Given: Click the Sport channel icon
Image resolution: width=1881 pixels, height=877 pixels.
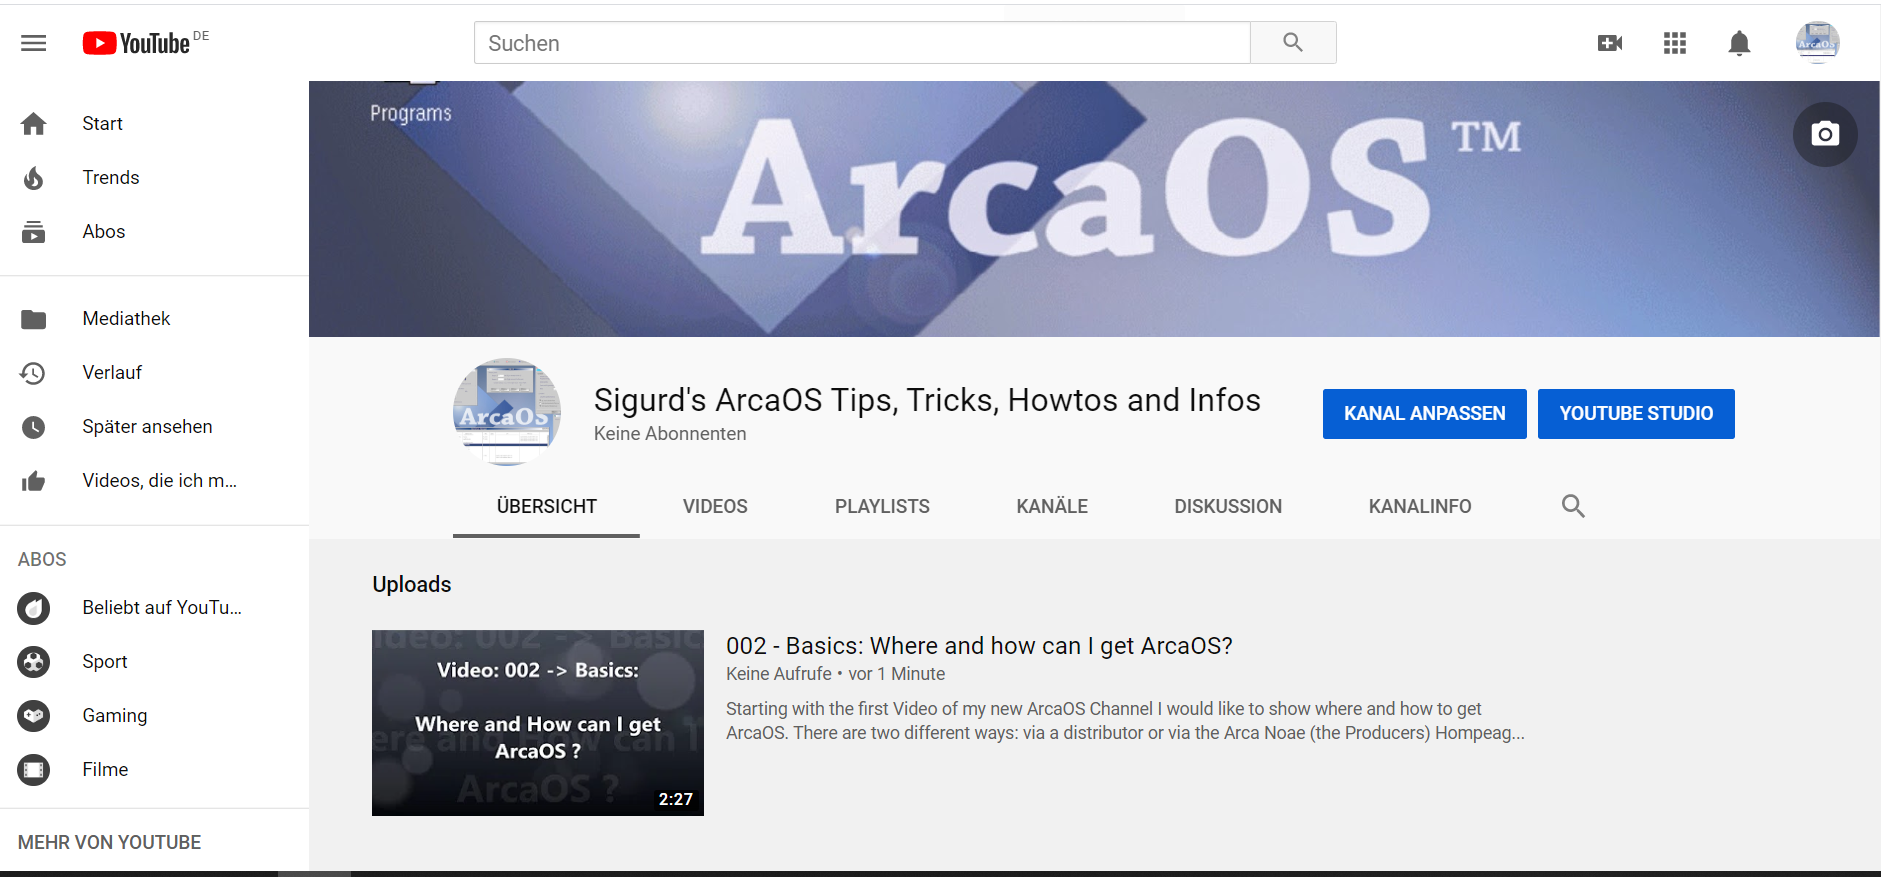Looking at the screenshot, I should click(x=34, y=662).
